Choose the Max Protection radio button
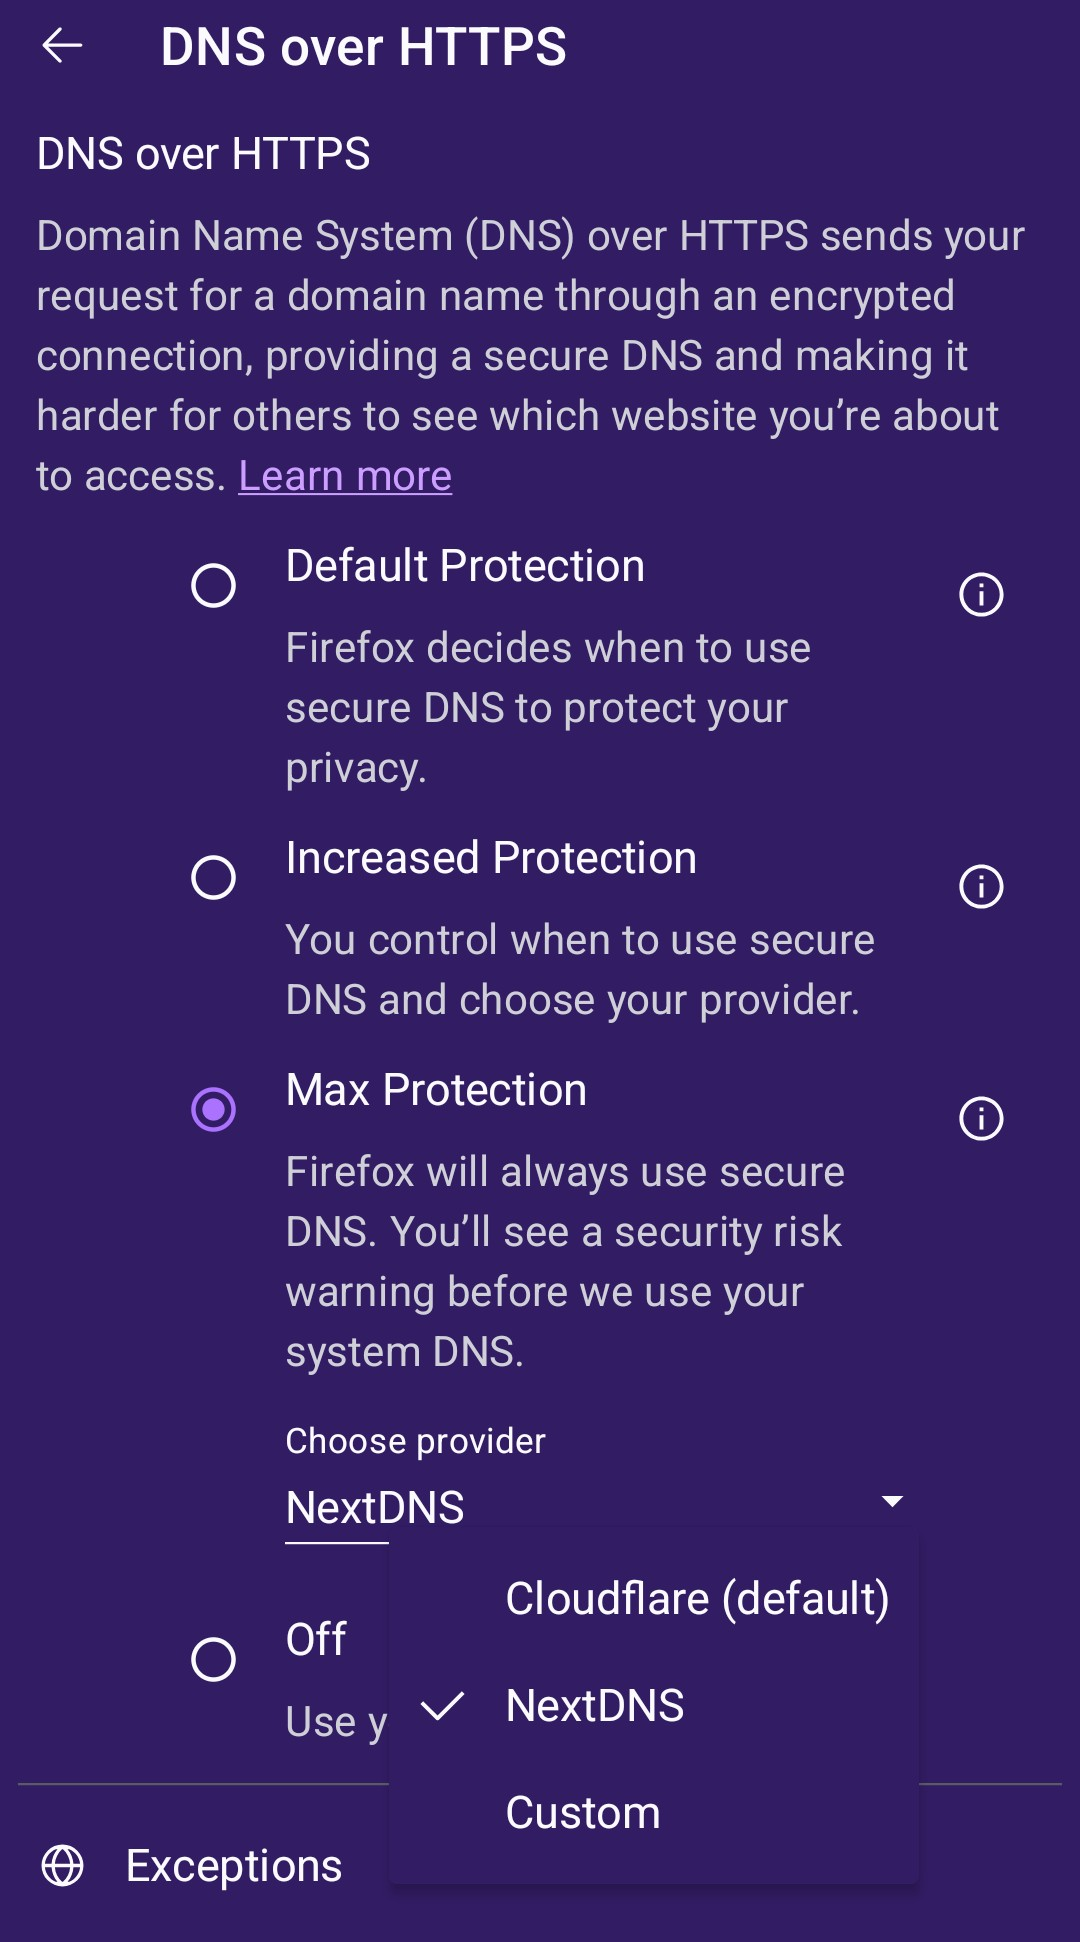The image size is (1080, 1942). [x=213, y=1109]
